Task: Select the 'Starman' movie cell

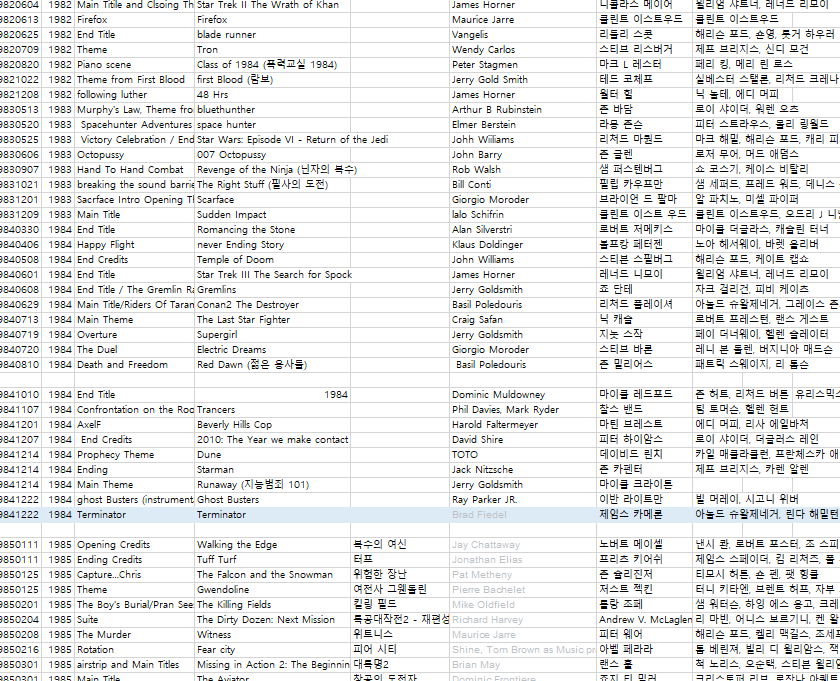Action: [x=272, y=470]
